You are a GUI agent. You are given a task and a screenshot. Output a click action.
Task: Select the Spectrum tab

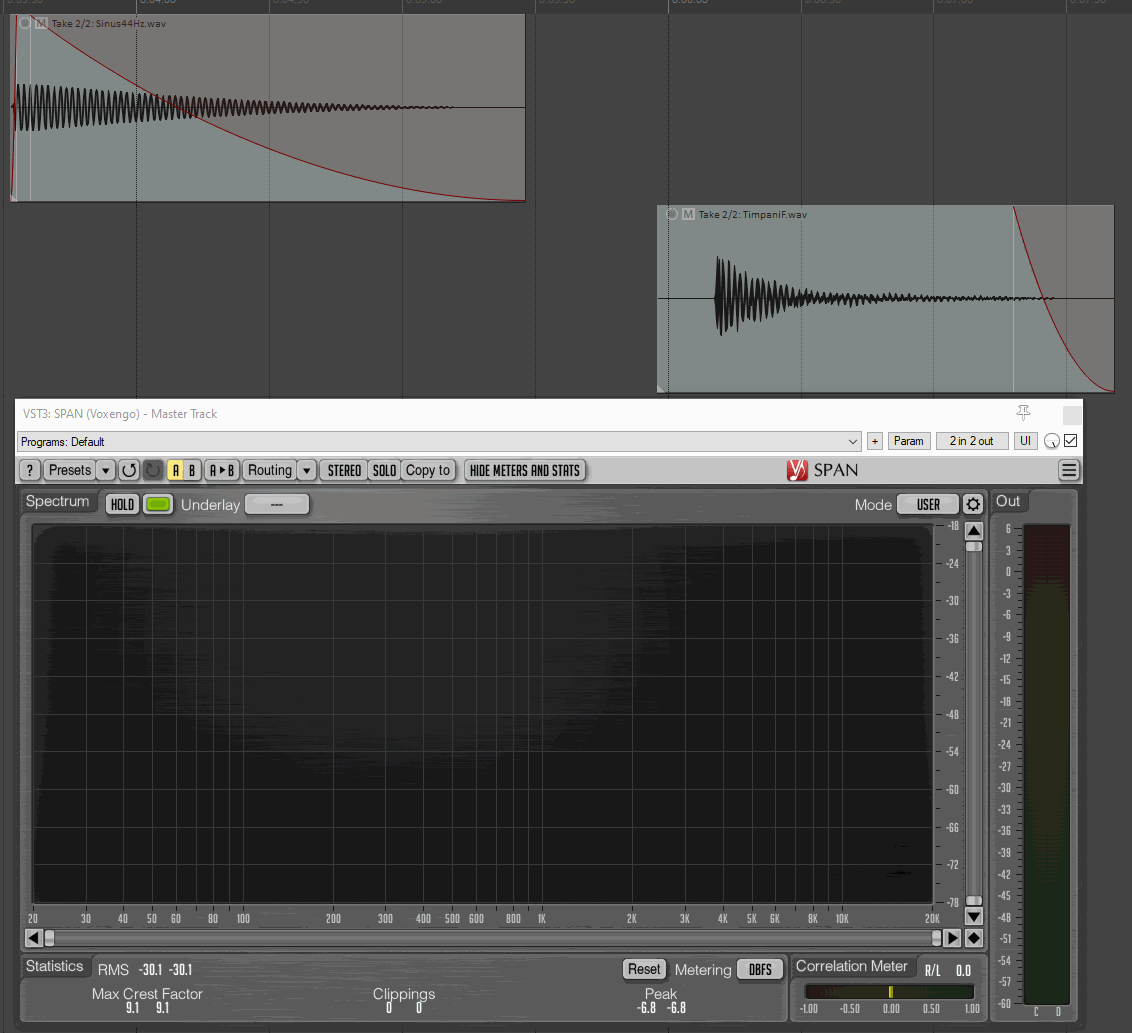point(57,502)
